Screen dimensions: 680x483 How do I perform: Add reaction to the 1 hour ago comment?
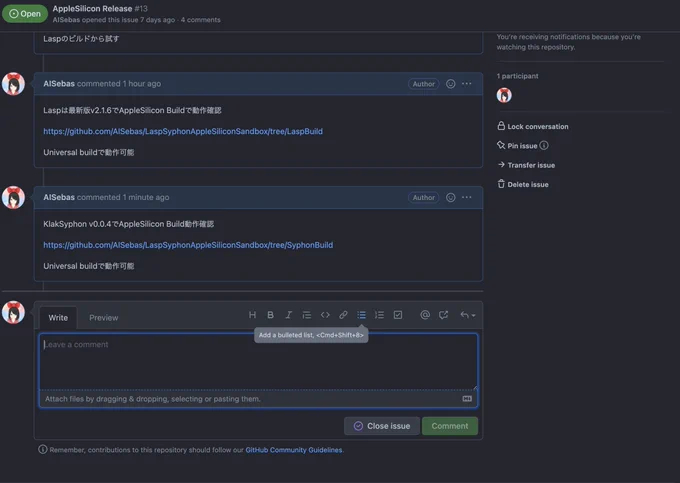451,84
